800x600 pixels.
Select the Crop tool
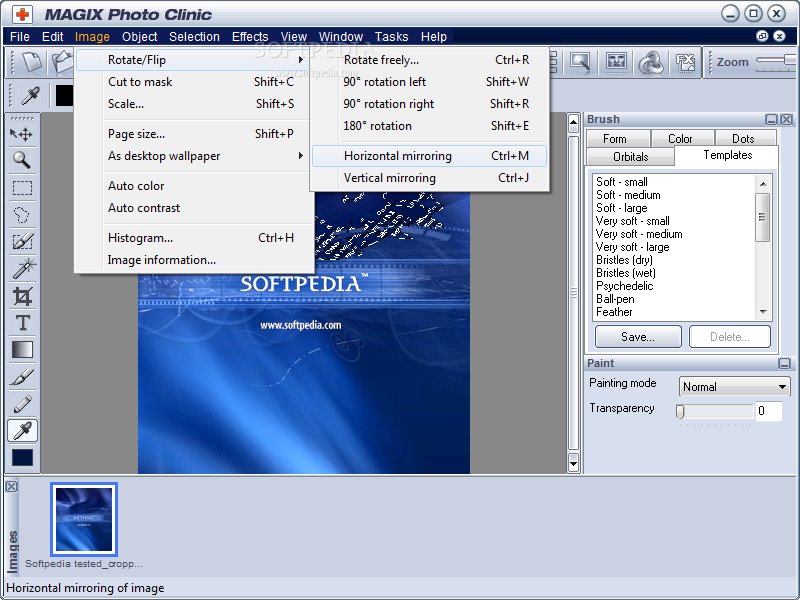pyautogui.click(x=22, y=296)
